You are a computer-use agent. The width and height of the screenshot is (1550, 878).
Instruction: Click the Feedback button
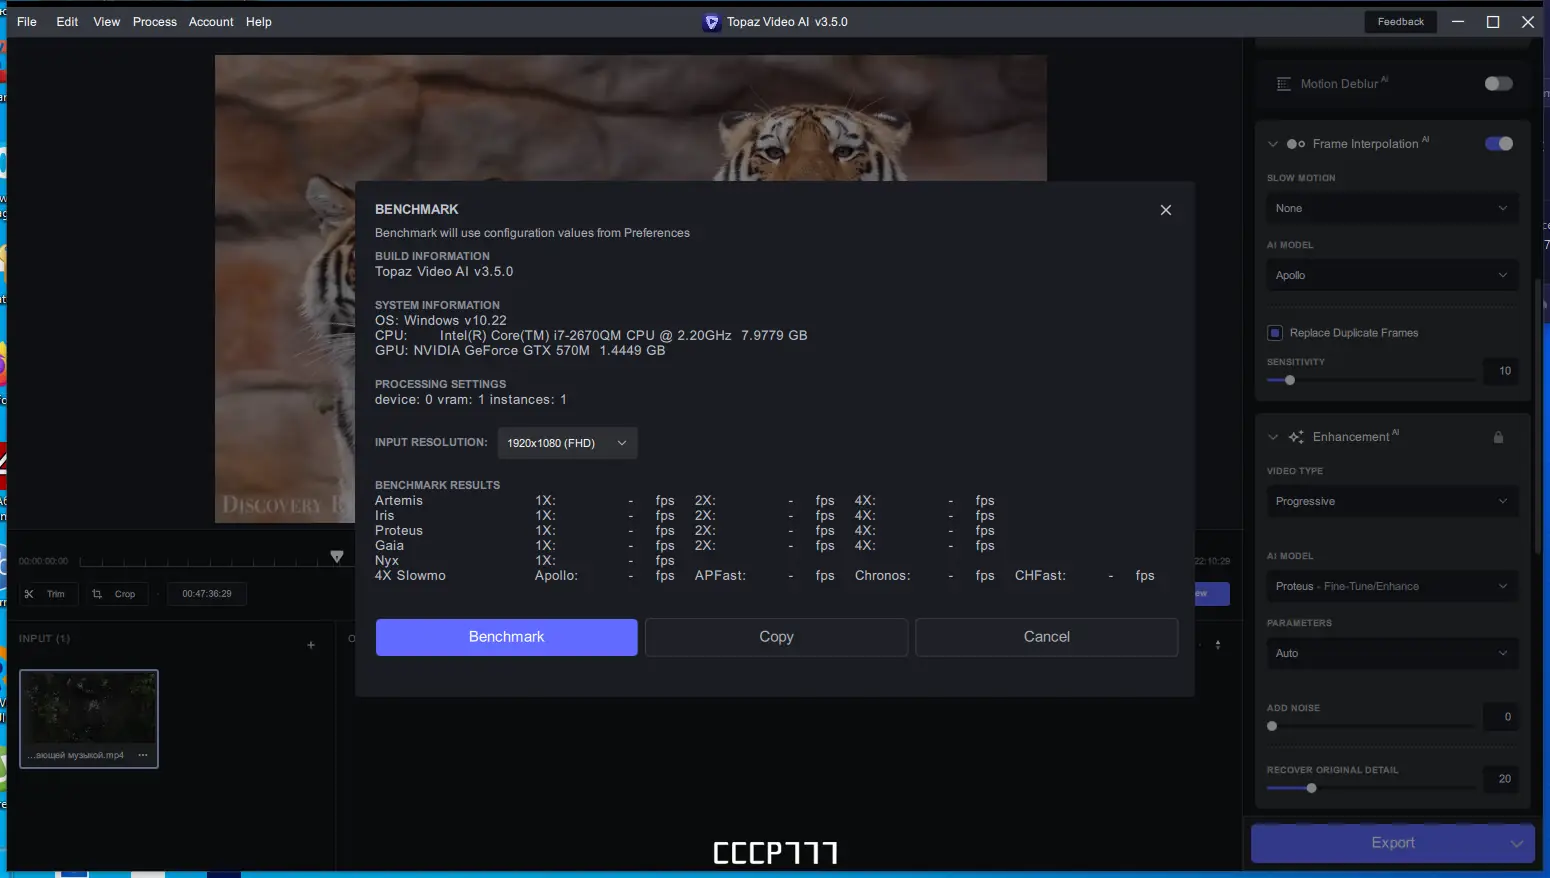point(1400,22)
